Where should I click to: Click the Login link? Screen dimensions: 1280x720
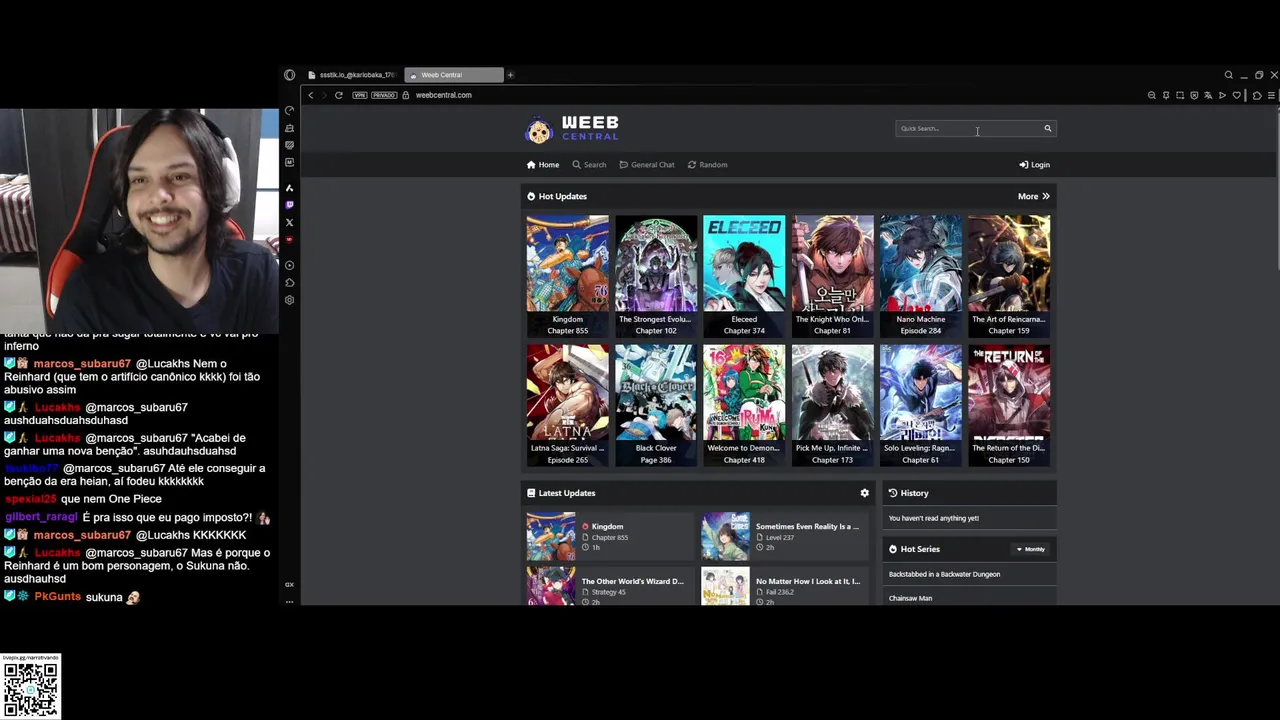(x=1034, y=165)
